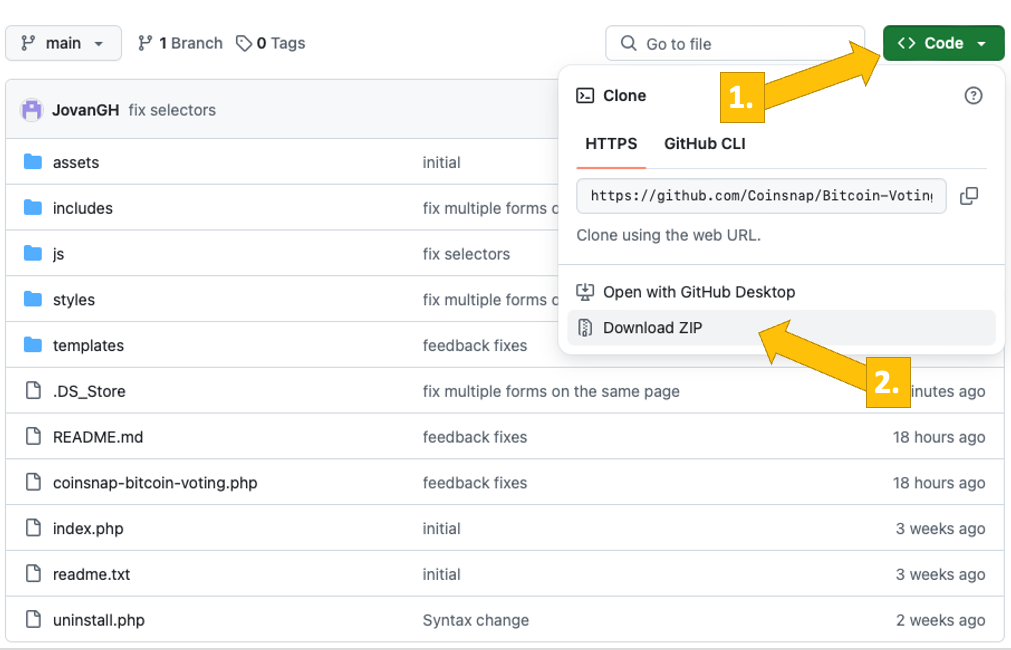Screen dimensions: 1011x650
Task: Click the templates folder icon
Action: click(x=33, y=345)
